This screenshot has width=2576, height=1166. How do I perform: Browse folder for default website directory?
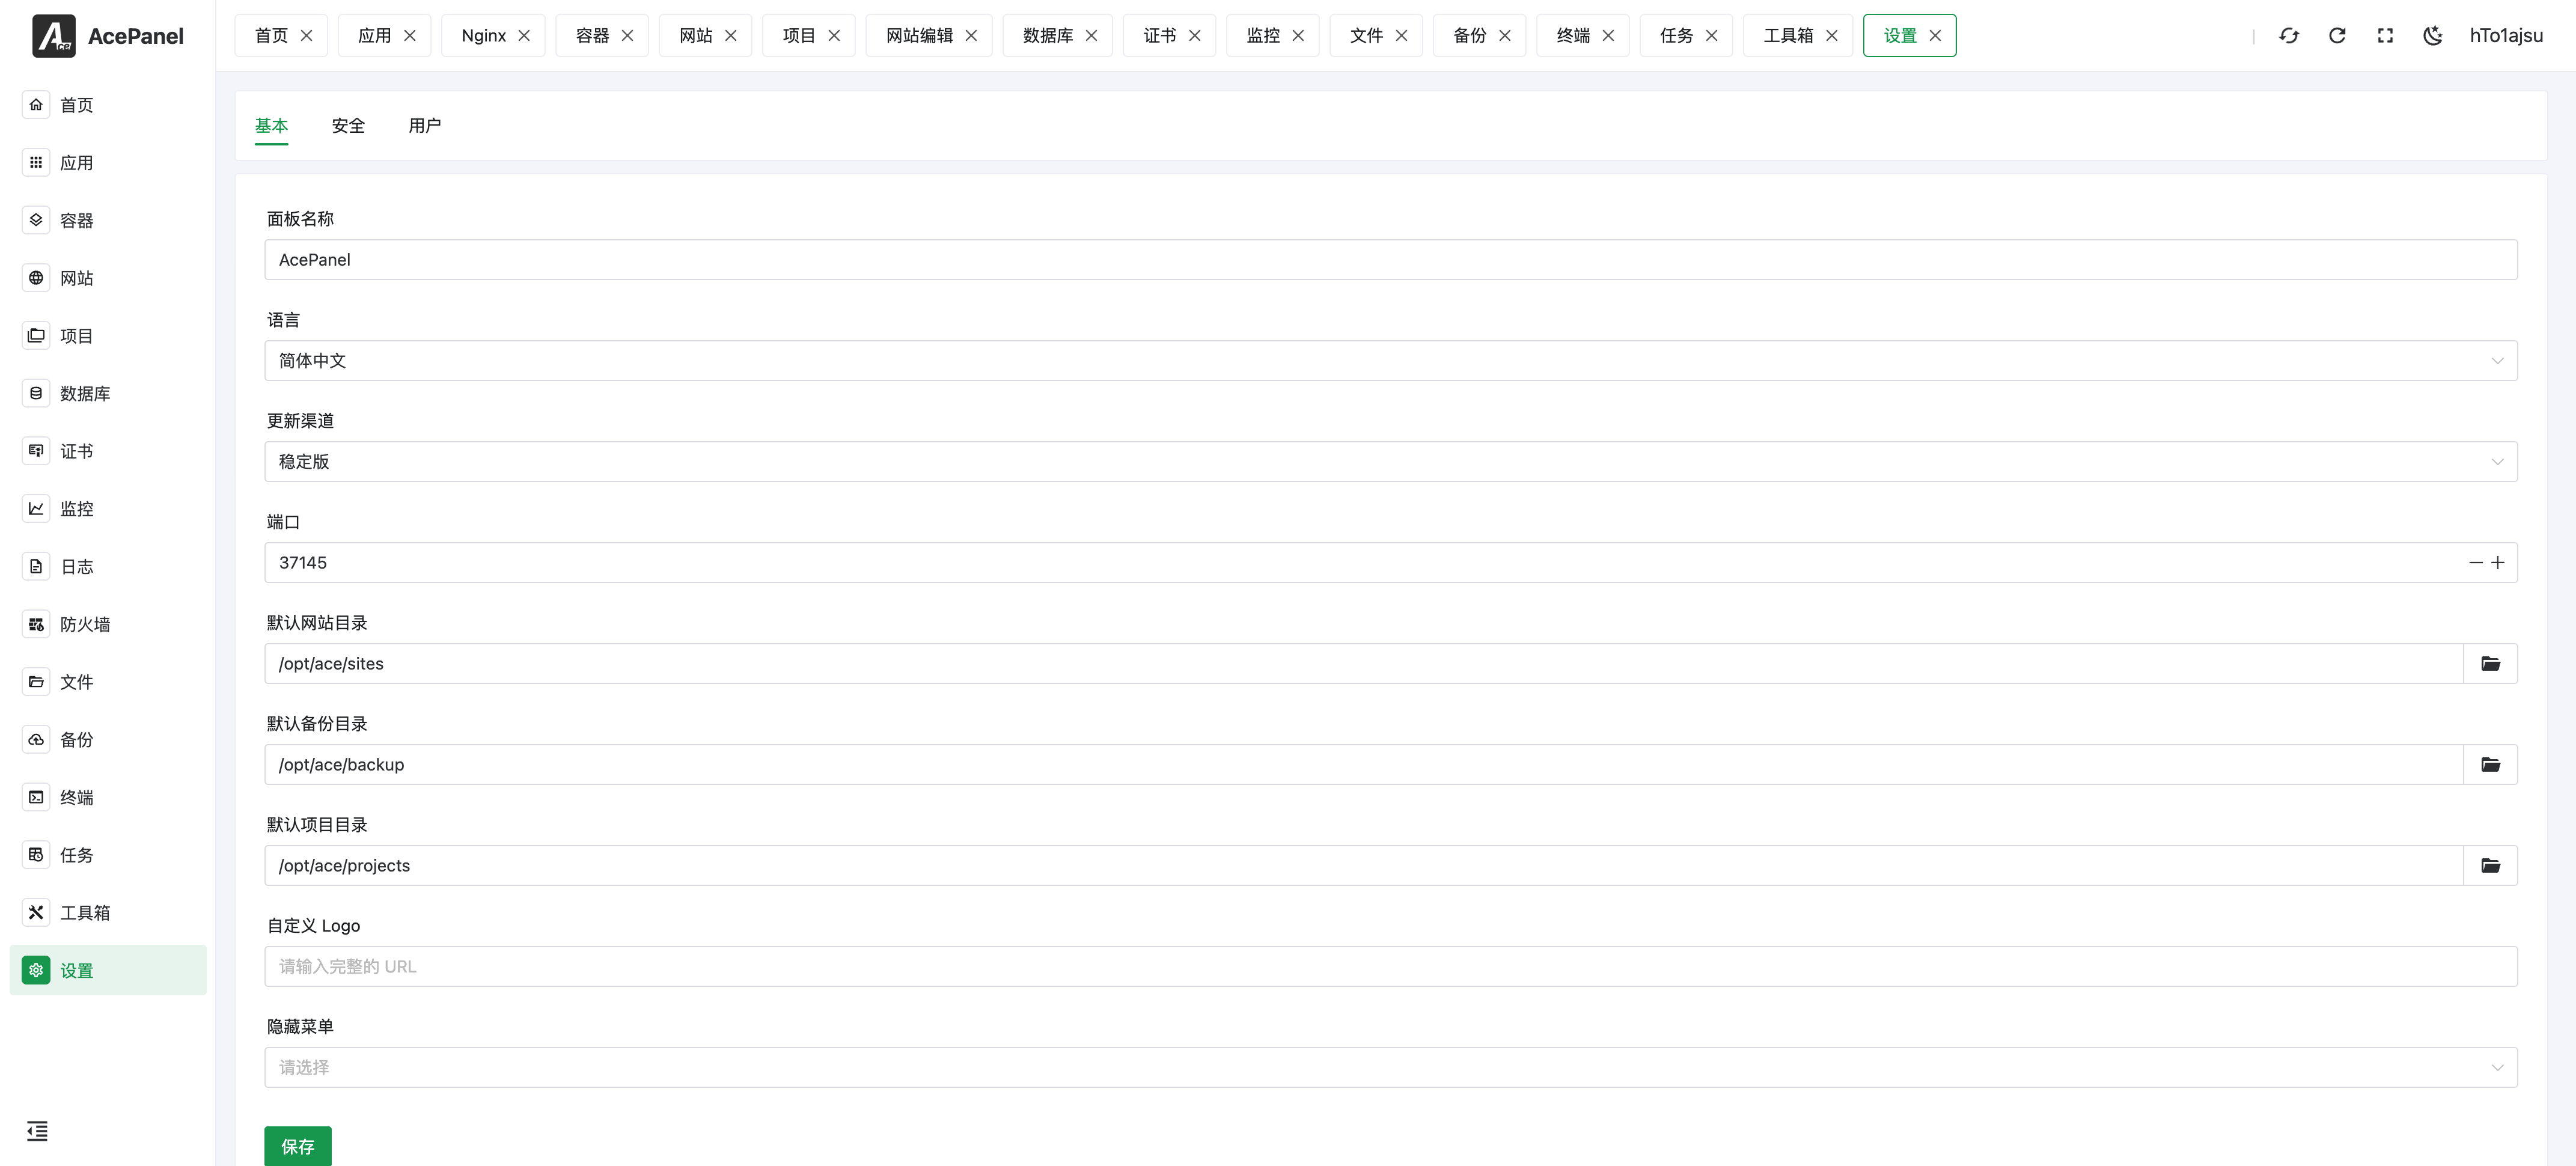(x=2490, y=664)
